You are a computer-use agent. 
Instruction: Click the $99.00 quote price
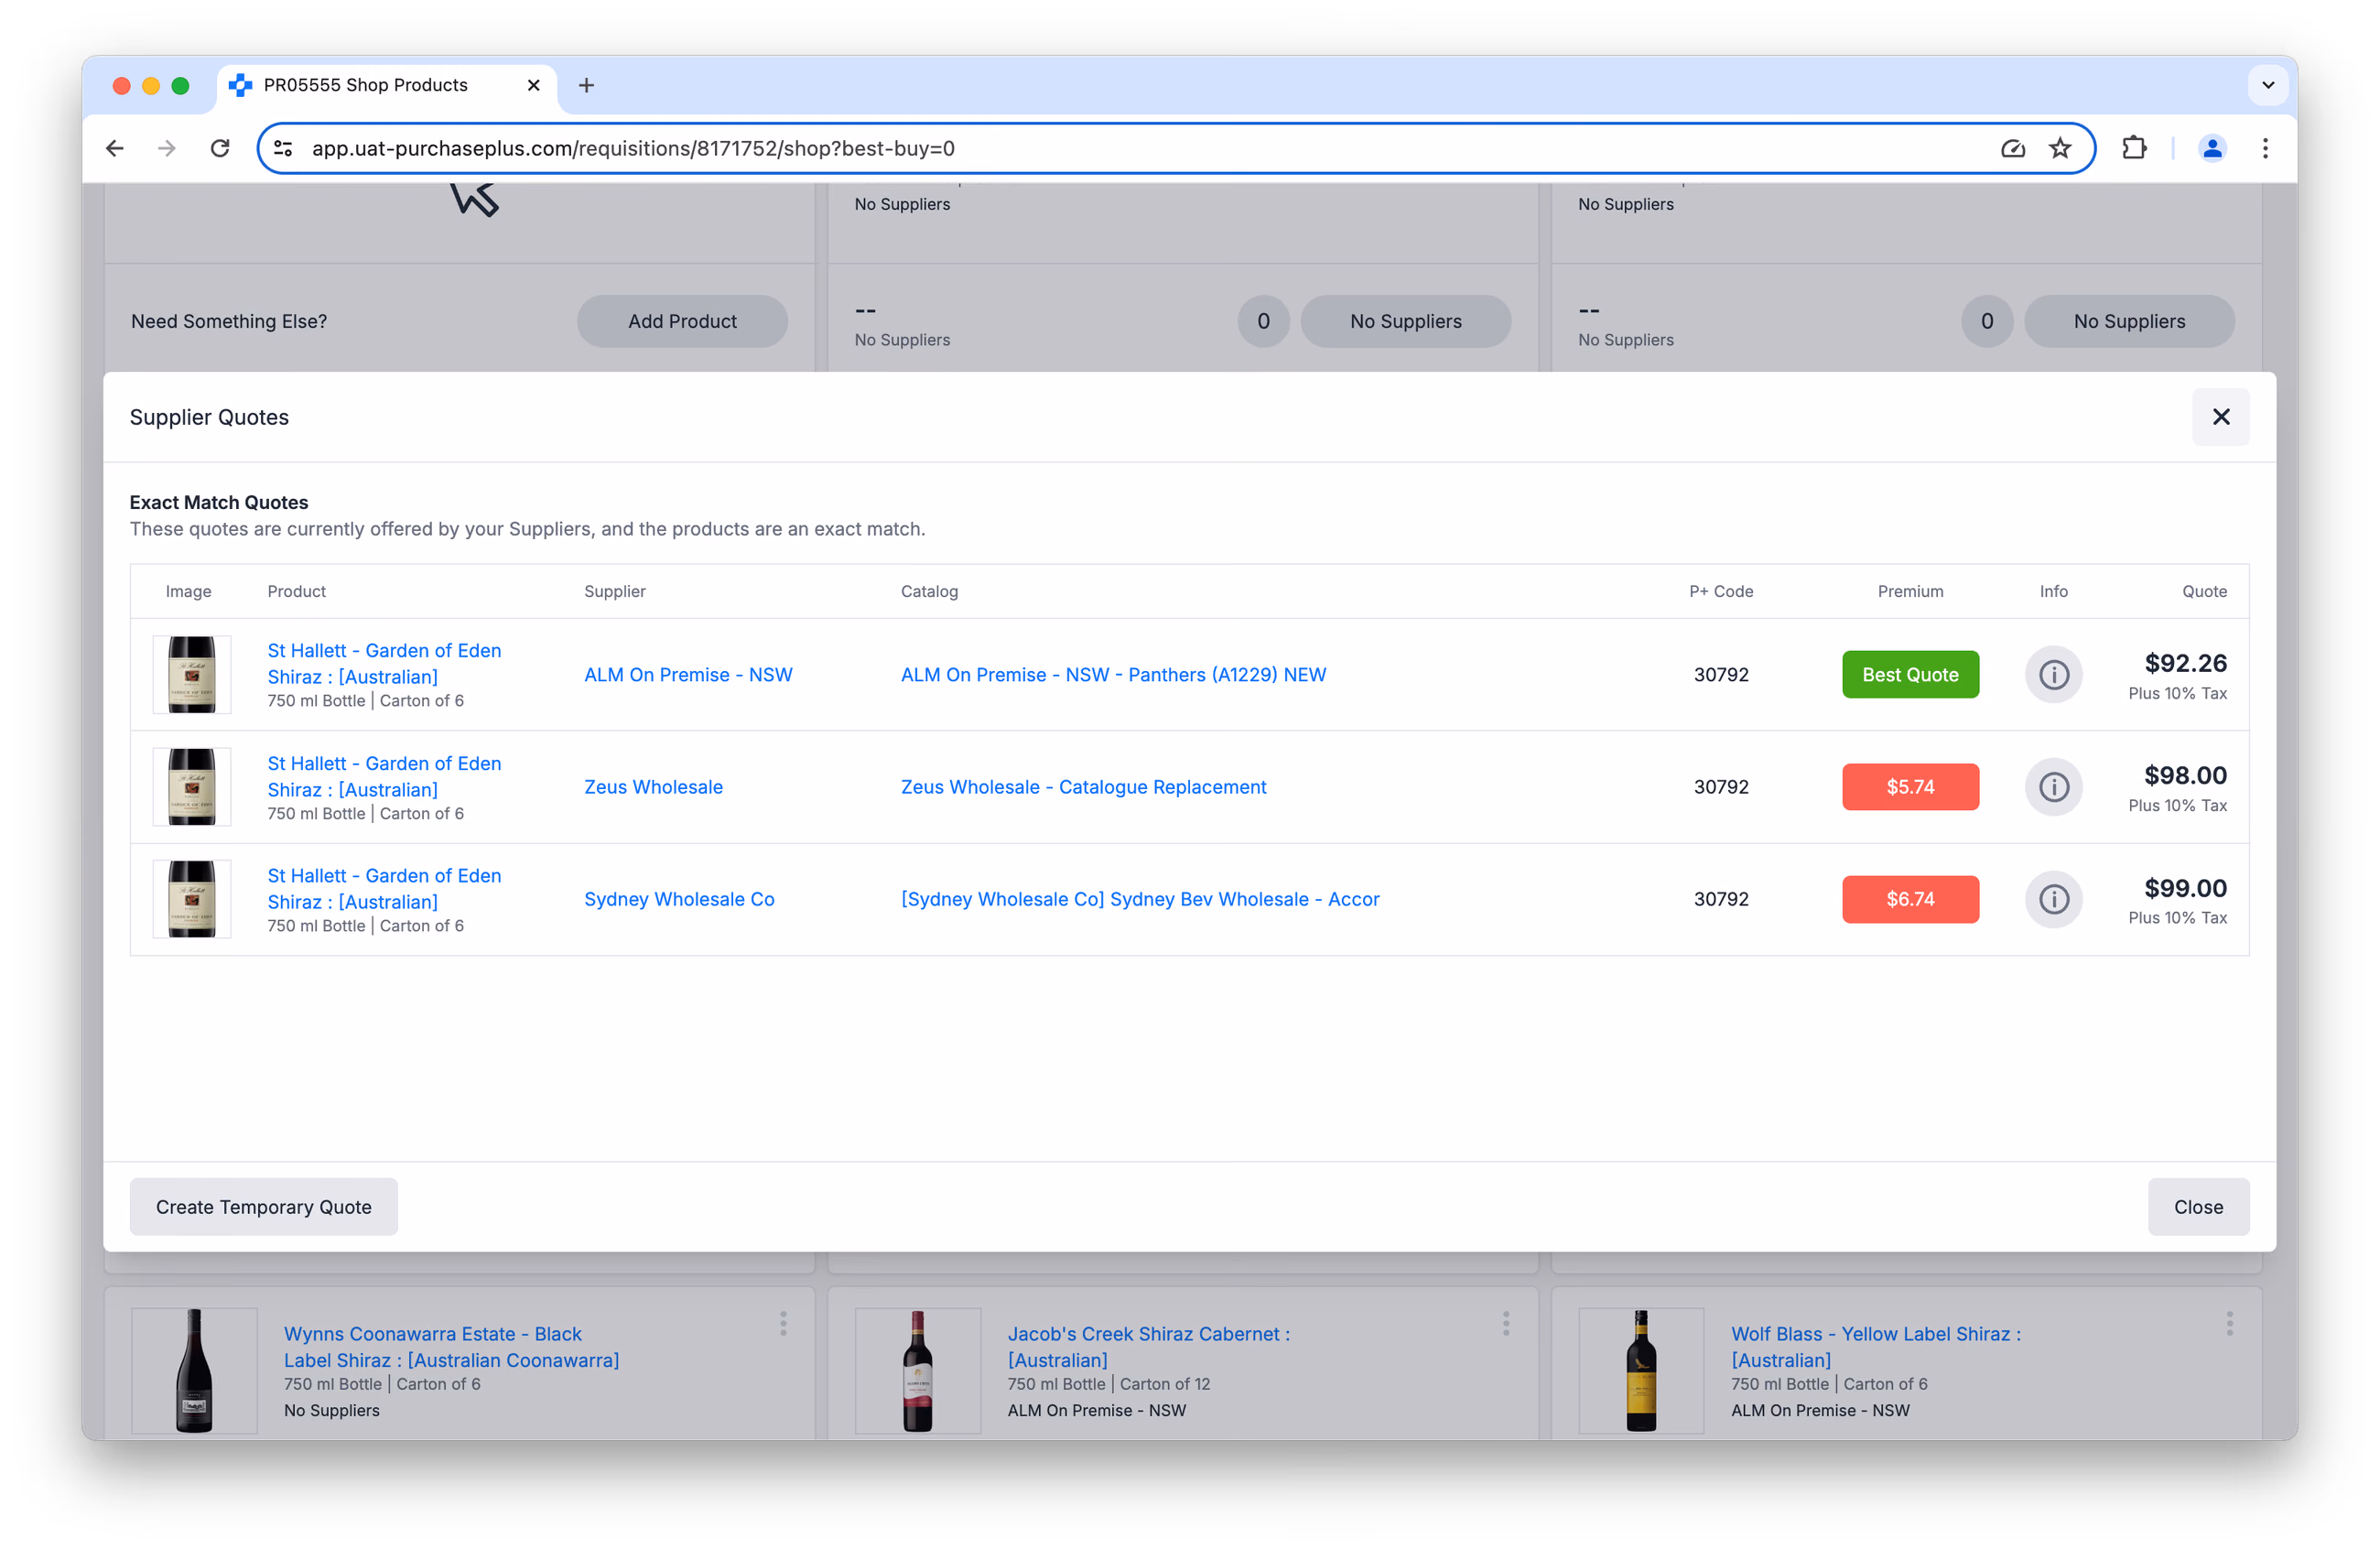coord(2185,888)
